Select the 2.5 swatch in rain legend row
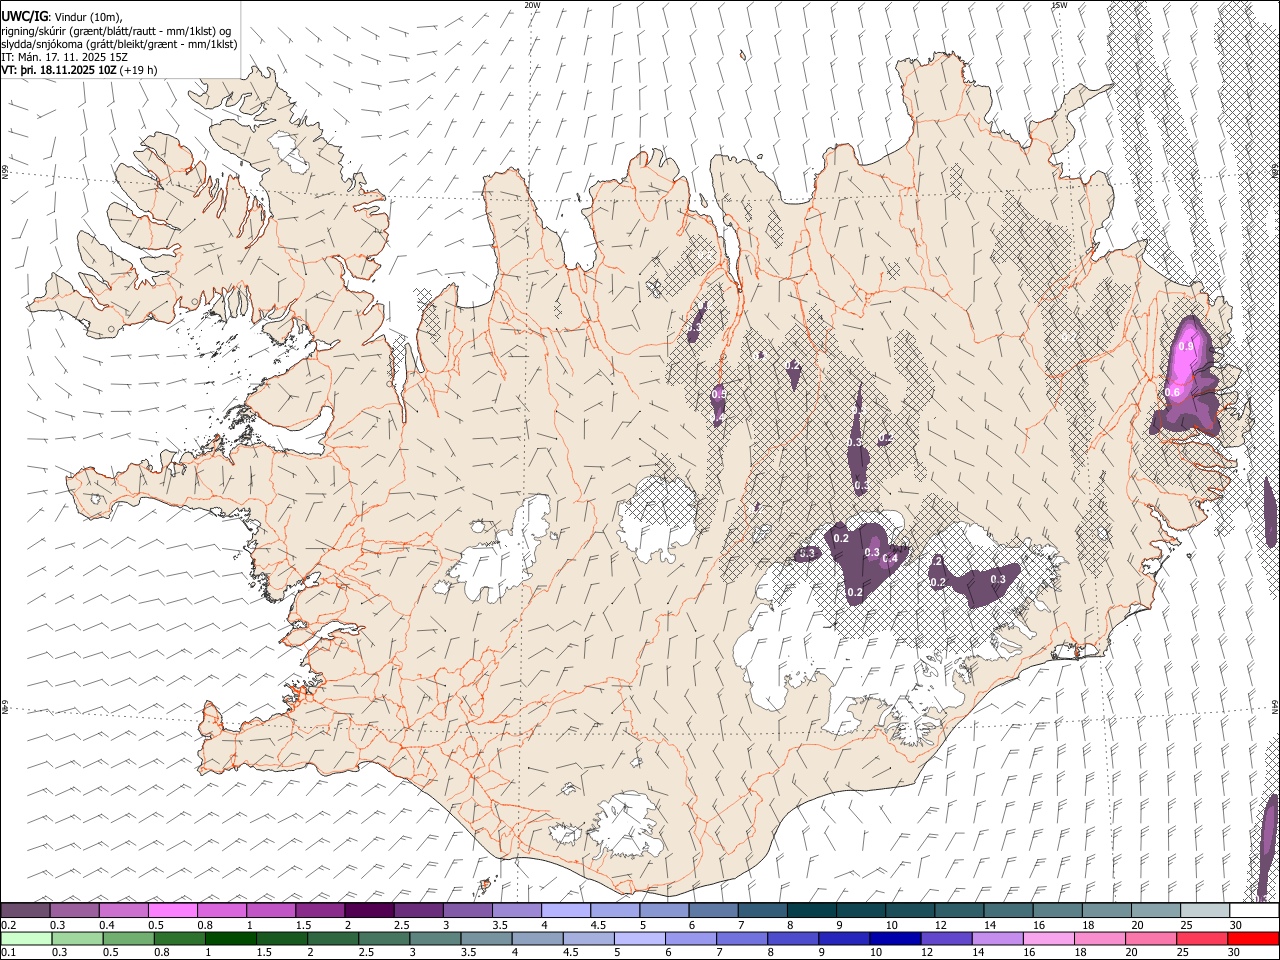Screen dimensions: 1280x960 385,938
